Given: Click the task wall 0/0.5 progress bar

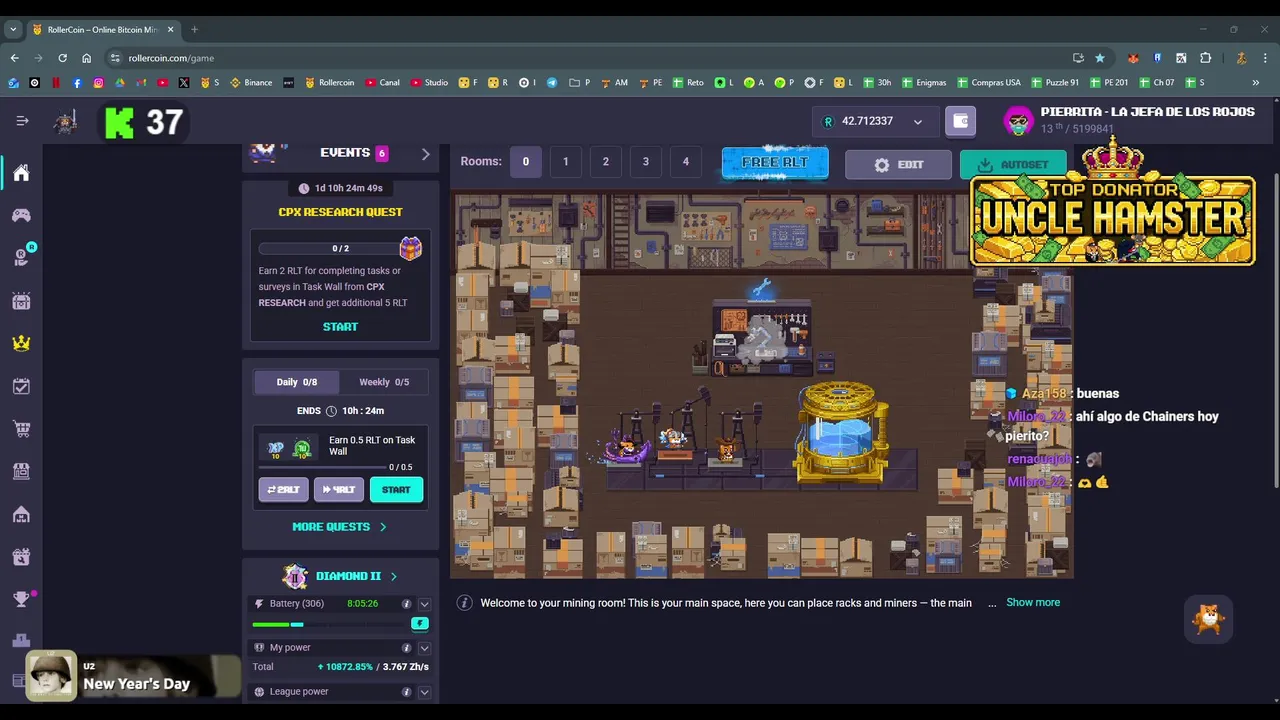Looking at the screenshot, I should pos(322,467).
